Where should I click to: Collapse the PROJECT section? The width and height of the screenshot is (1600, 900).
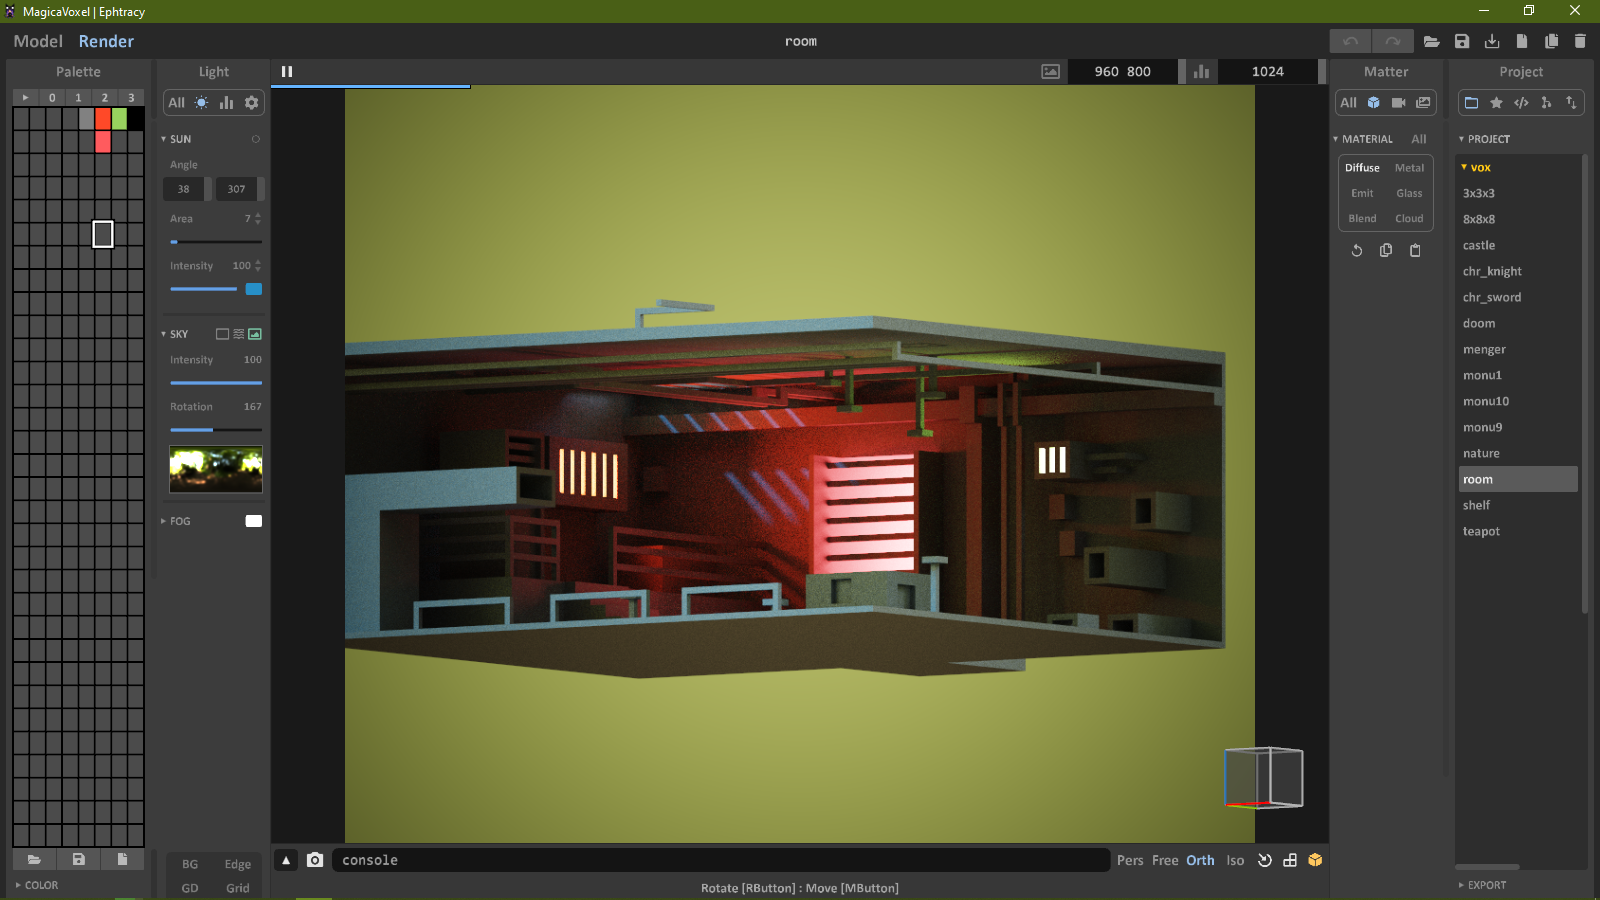1485,139
